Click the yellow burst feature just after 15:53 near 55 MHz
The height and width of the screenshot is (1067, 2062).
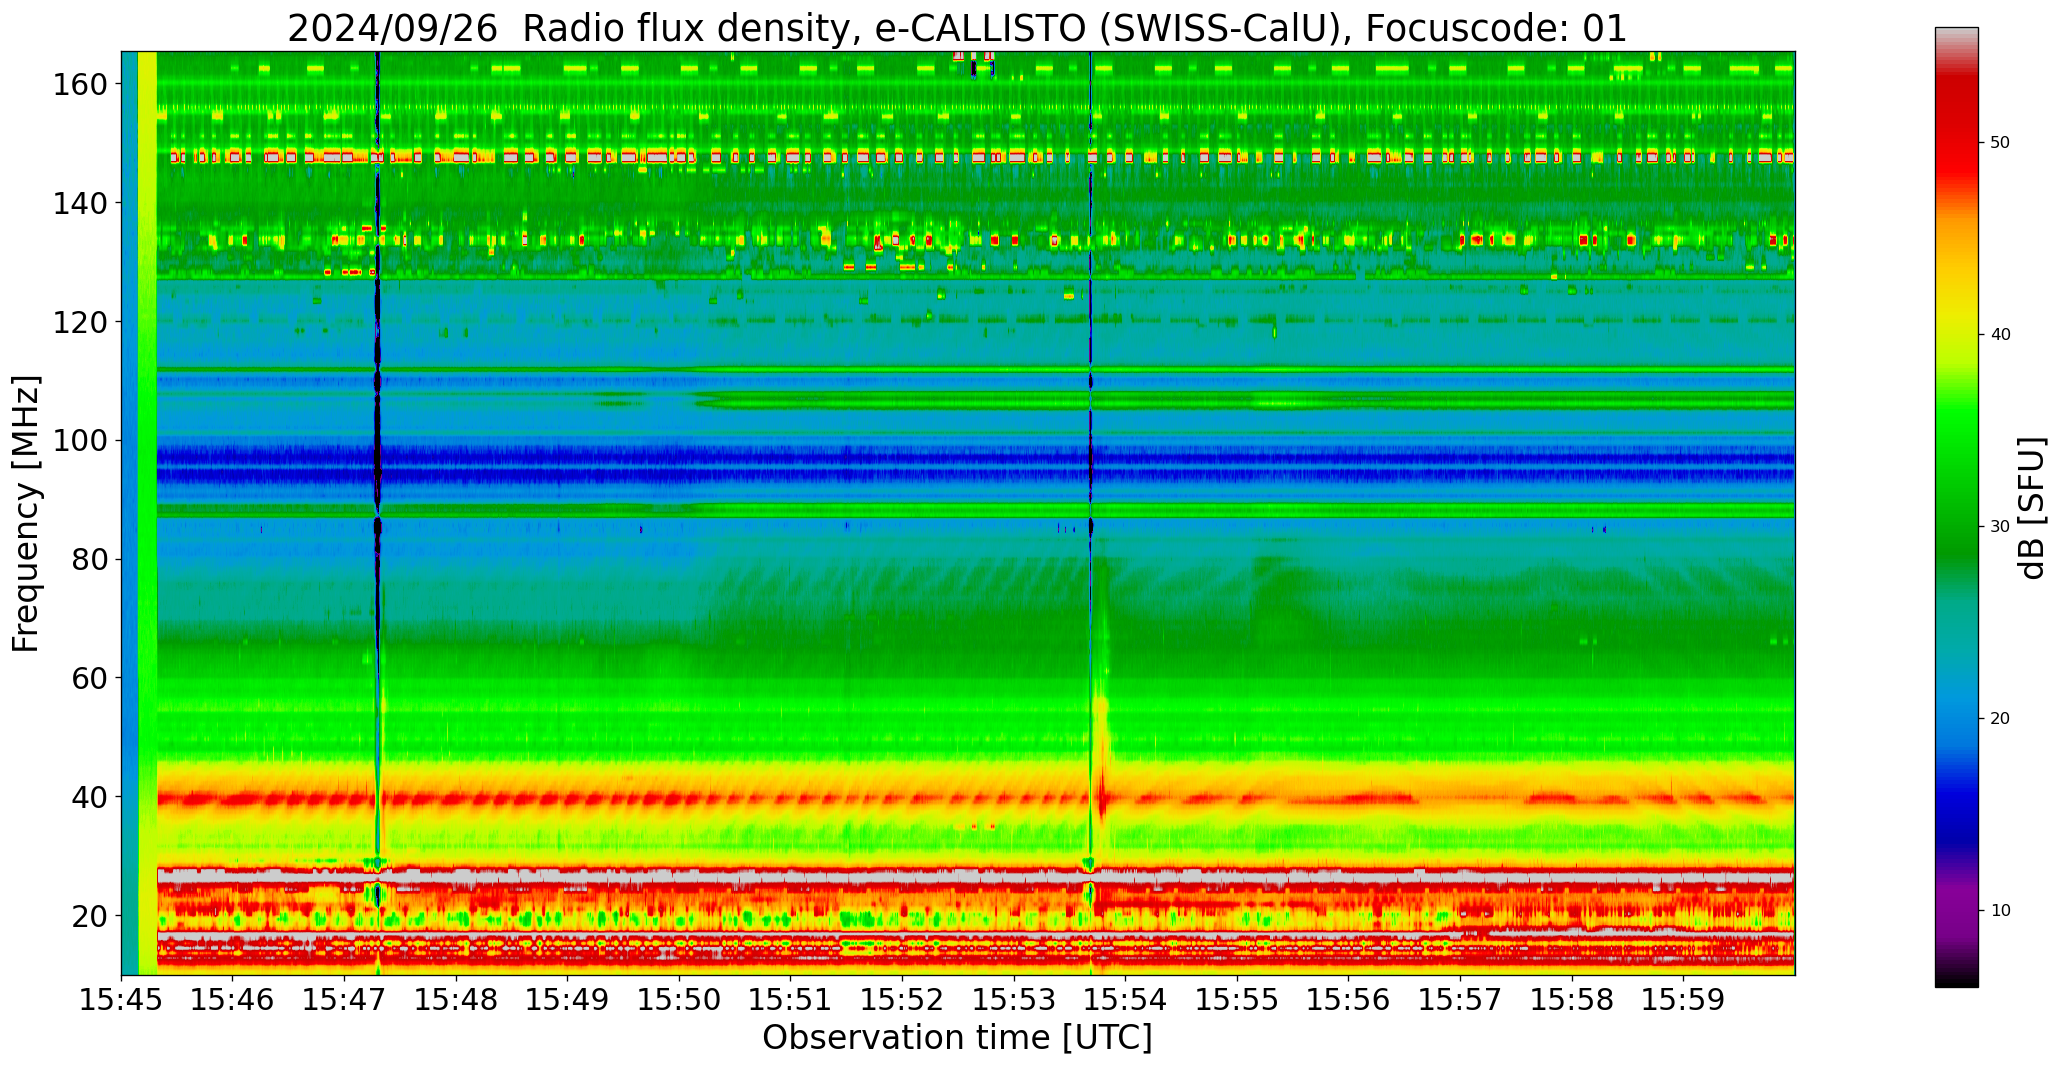(x=1101, y=707)
